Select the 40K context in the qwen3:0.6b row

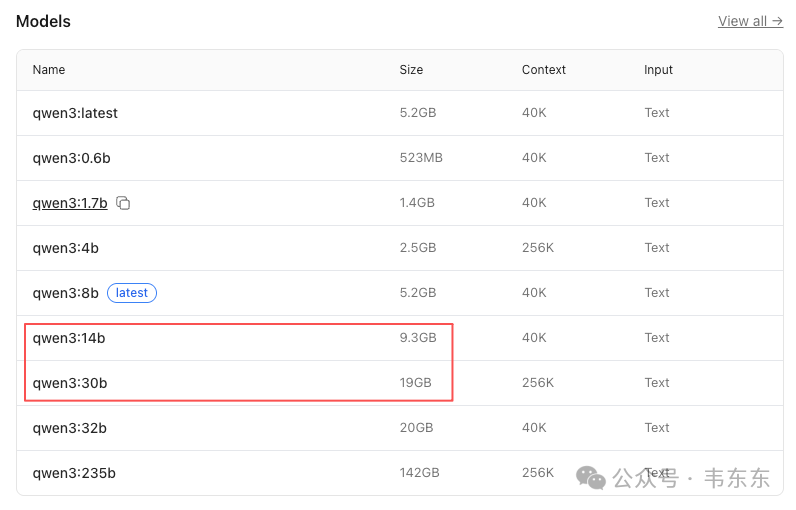pyautogui.click(x=534, y=158)
